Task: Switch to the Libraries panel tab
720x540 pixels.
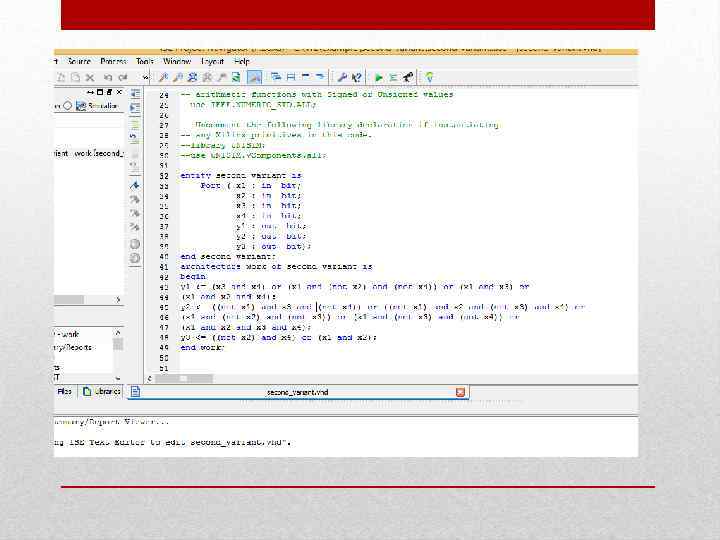Action: [x=103, y=392]
